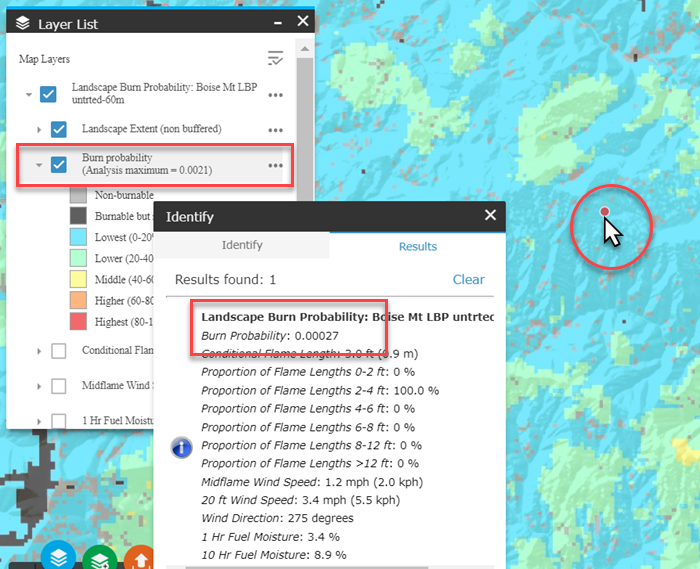Click the Burnable dark gray legend swatch
The width and height of the screenshot is (700, 569).
78,216
